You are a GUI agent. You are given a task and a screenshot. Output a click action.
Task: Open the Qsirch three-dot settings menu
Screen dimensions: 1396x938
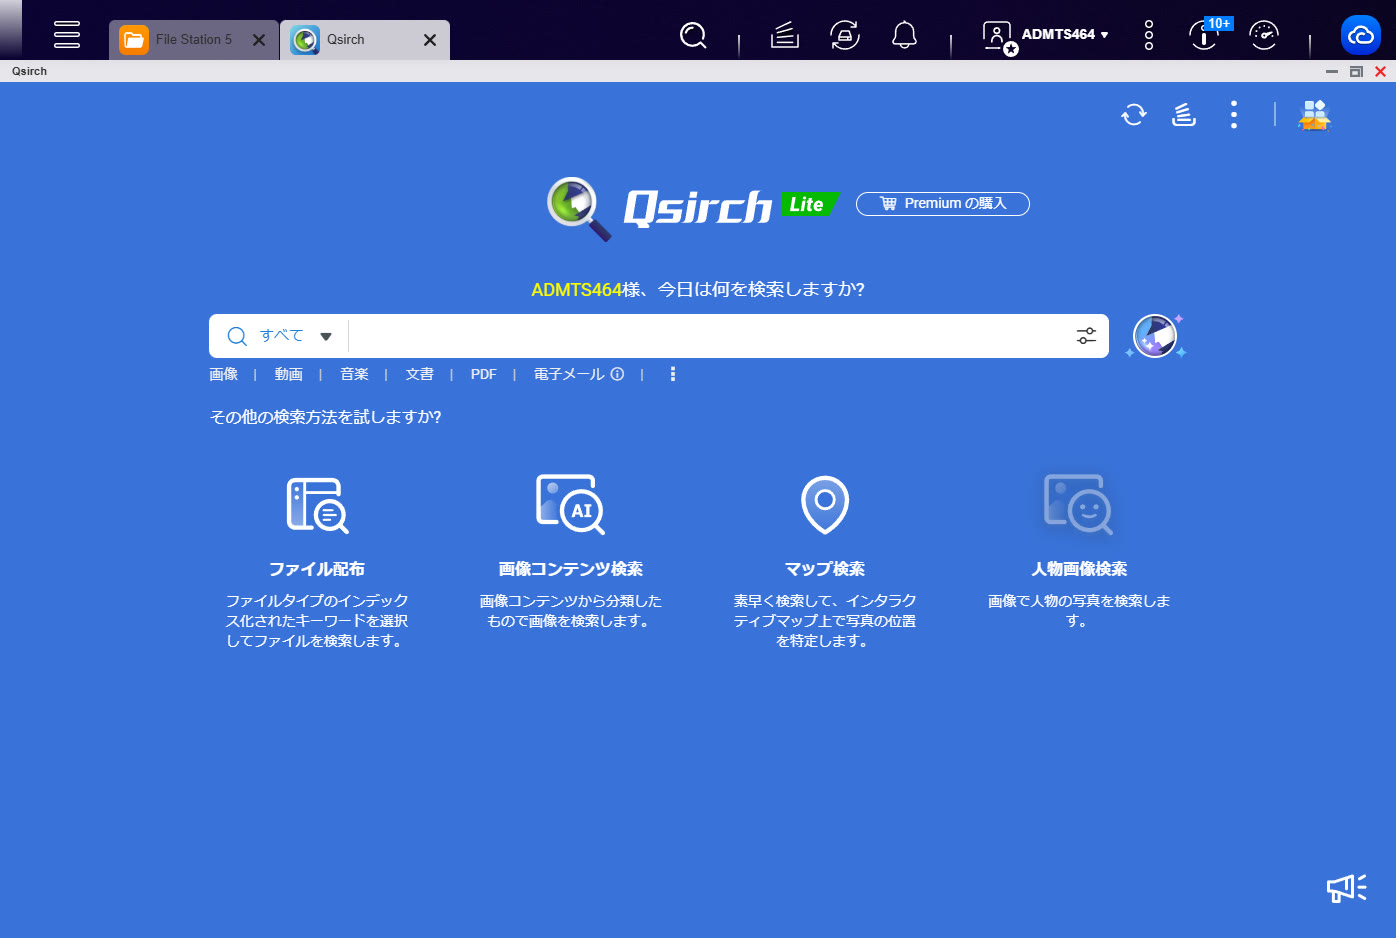1234,115
